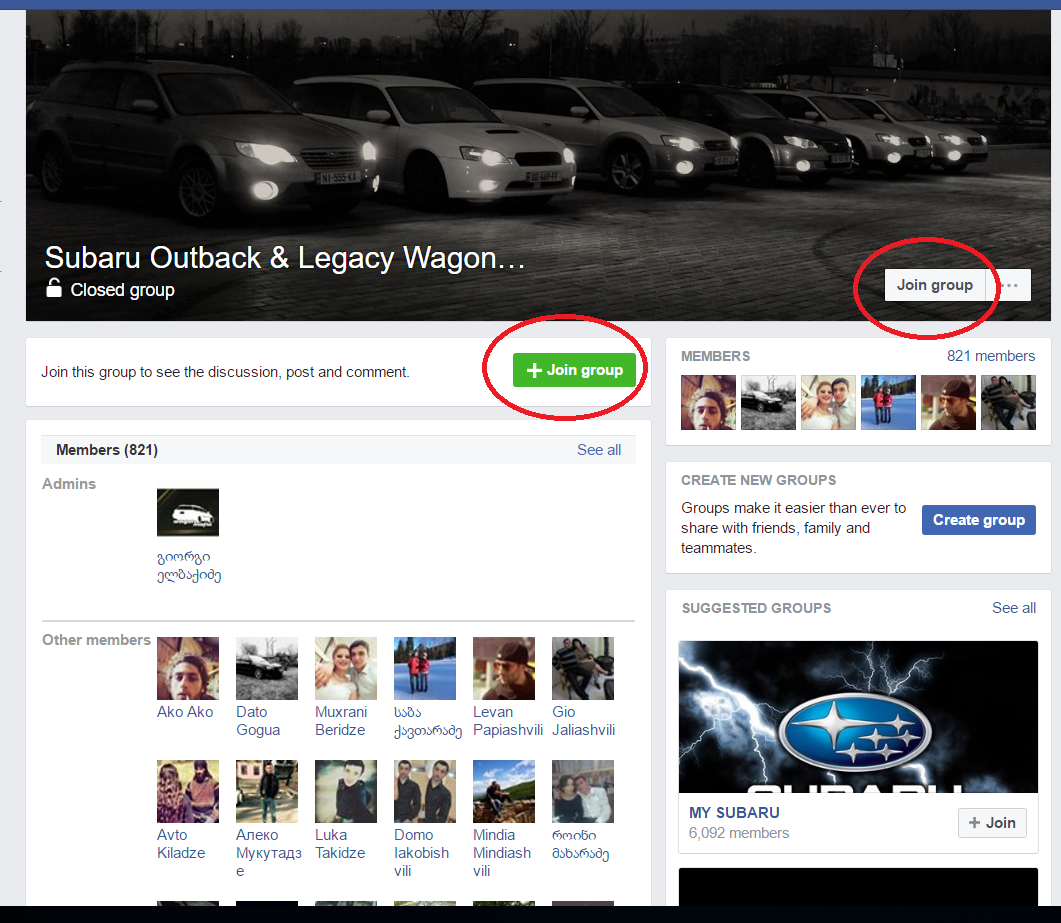Open the MY SUBARU group title link

pos(734,813)
